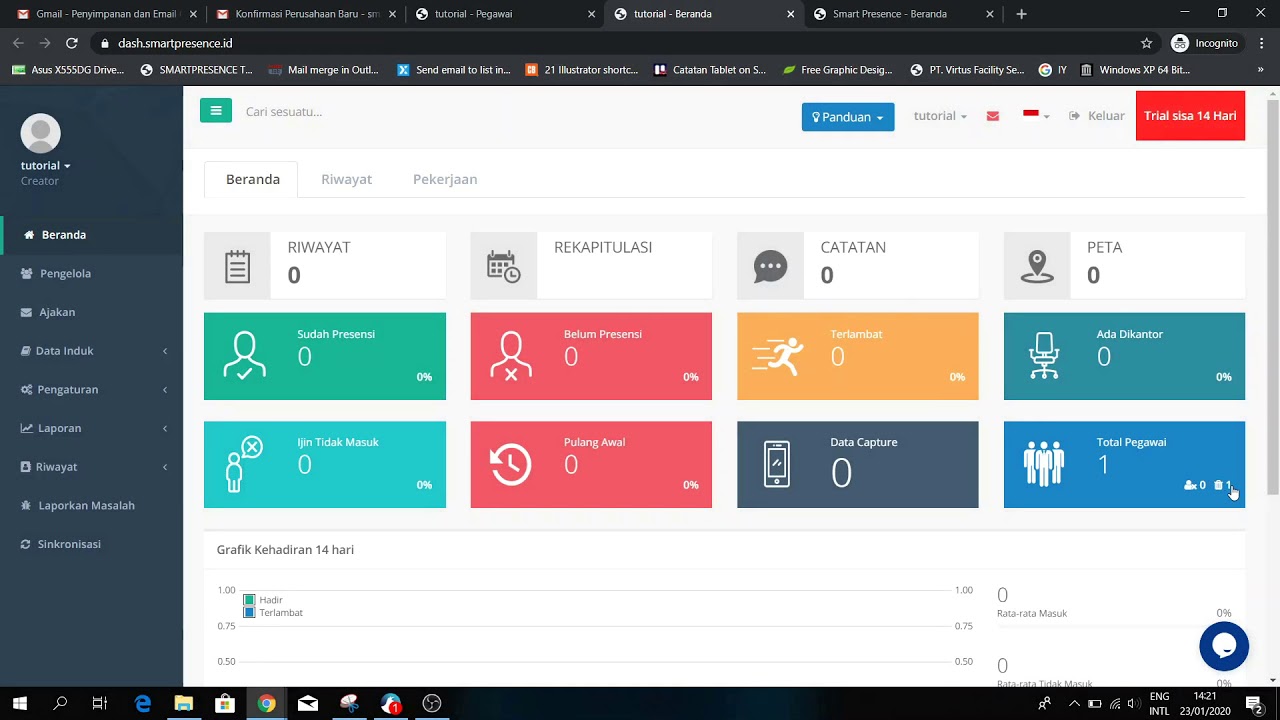Go to Pengelola in the sidebar
Screen dimensions: 1280x720
coord(92,274)
